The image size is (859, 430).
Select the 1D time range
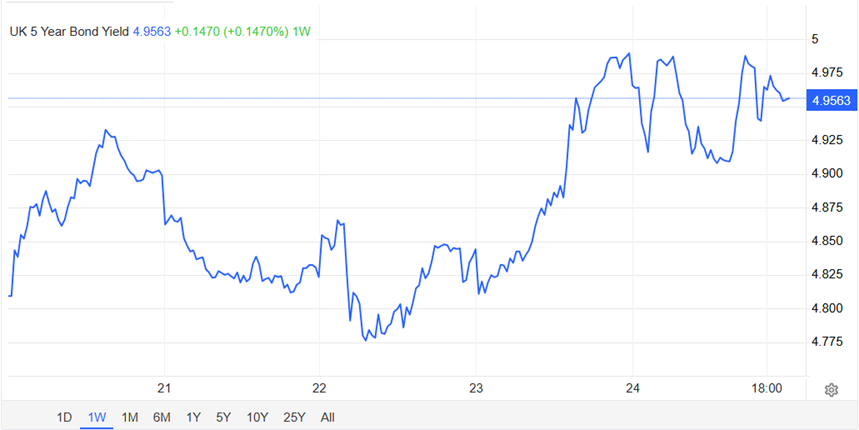pyautogui.click(x=64, y=417)
